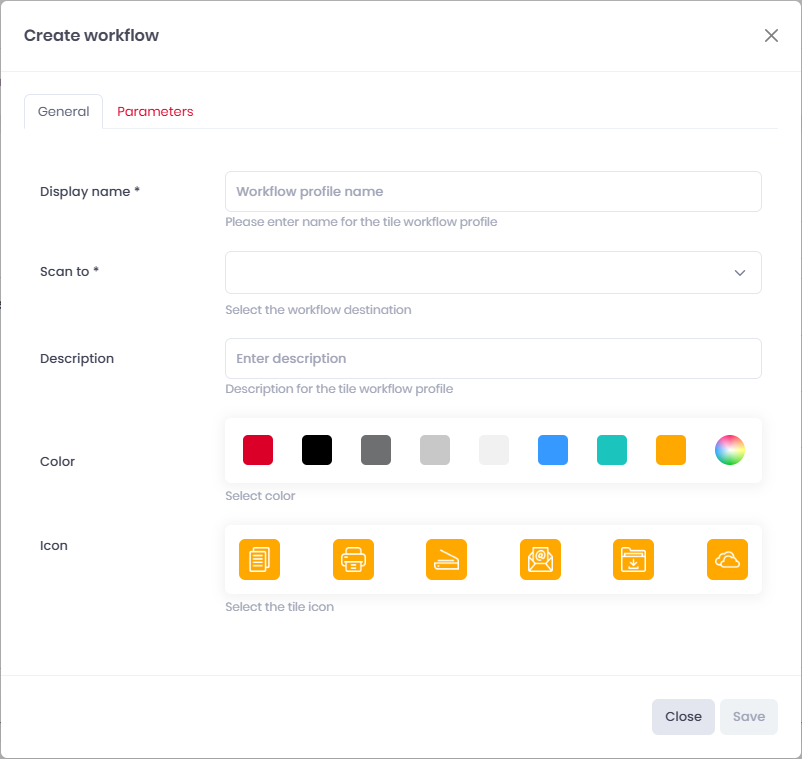Viewport: 802px width, 759px height.
Task: Choose the printer tile icon
Action: point(353,559)
